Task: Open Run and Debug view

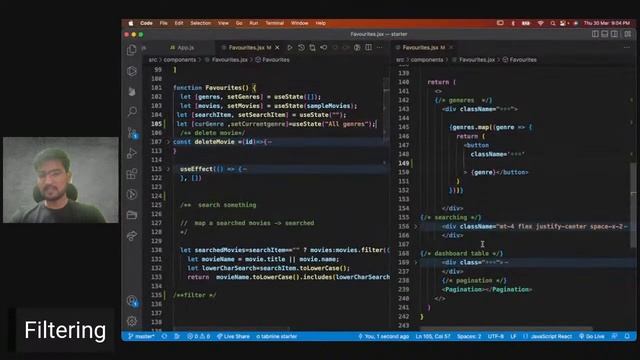Action: click(x=131, y=153)
